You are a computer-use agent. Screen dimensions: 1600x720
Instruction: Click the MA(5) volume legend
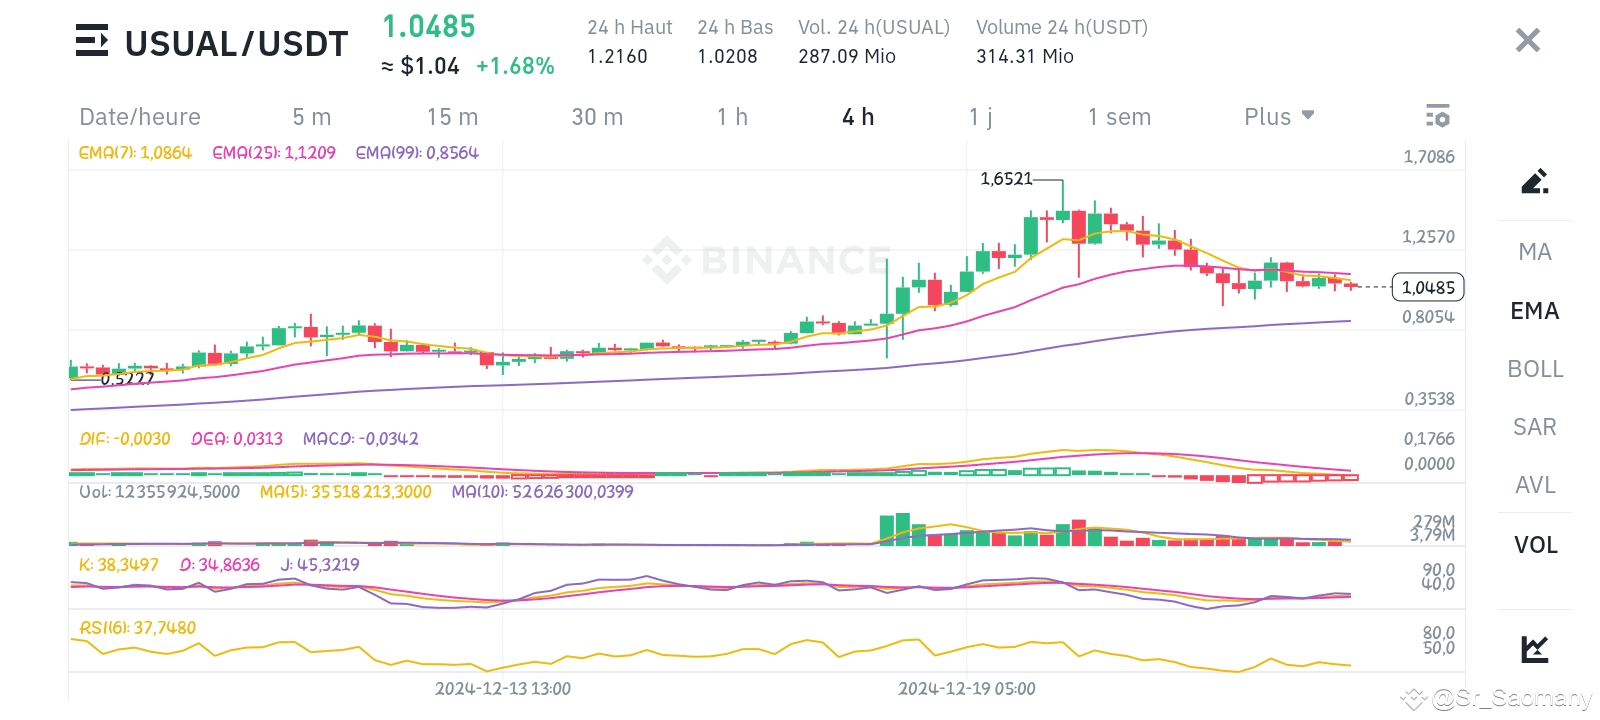[346, 492]
